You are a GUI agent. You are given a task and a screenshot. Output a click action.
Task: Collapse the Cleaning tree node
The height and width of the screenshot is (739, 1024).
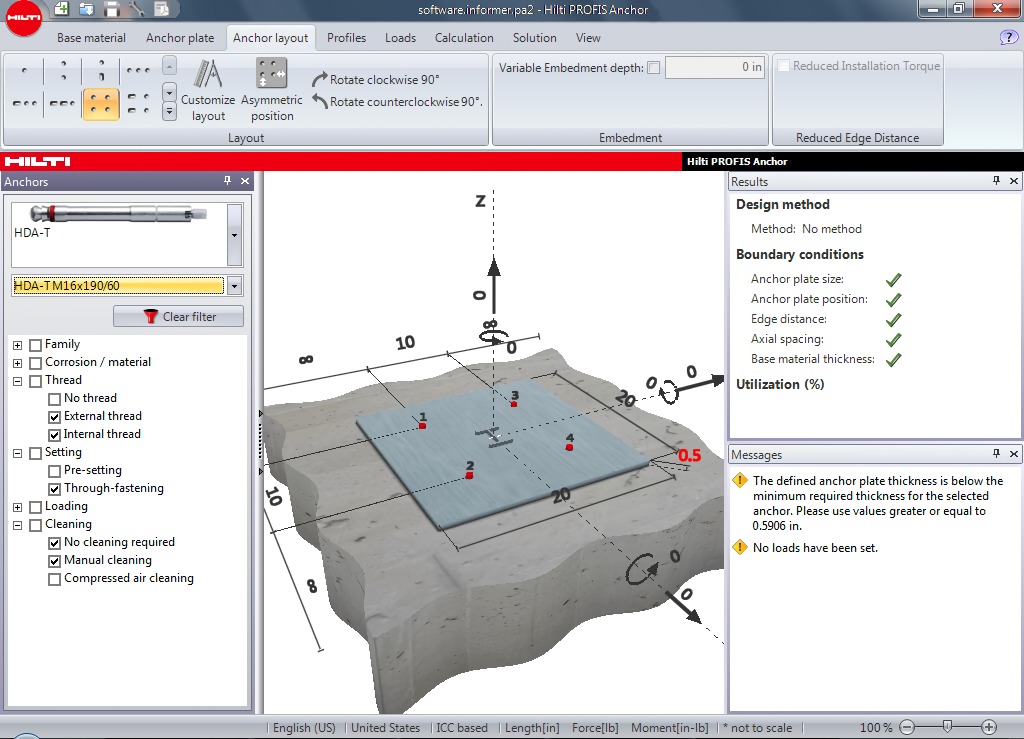point(18,525)
